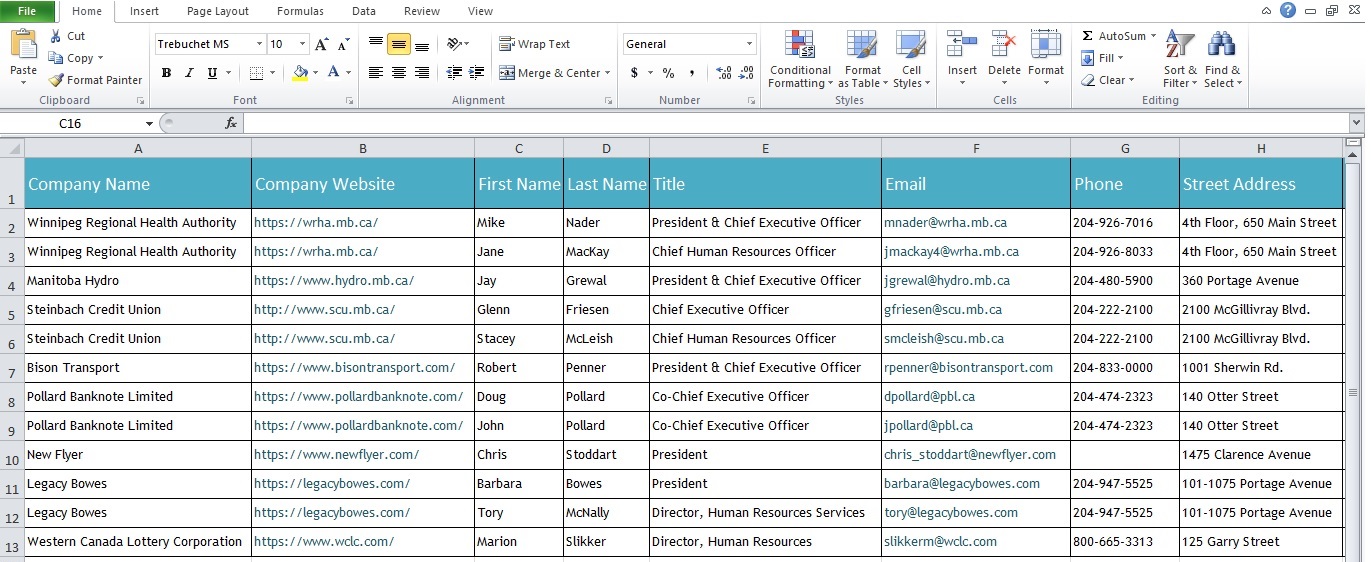The width and height of the screenshot is (1371, 562).
Task: Open the https://www.hydro.mb.ca/ link
Action: pyautogui.click(x=334, y=281)
